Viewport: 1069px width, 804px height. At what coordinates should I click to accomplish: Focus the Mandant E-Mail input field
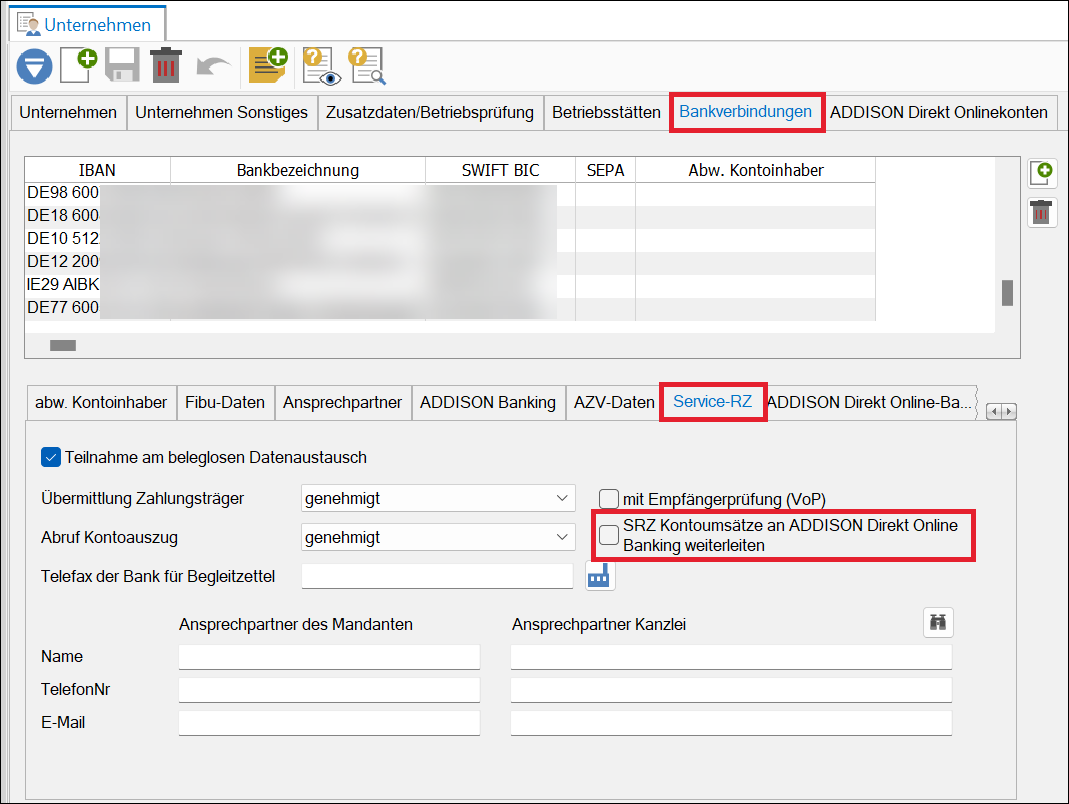[329, 723]
